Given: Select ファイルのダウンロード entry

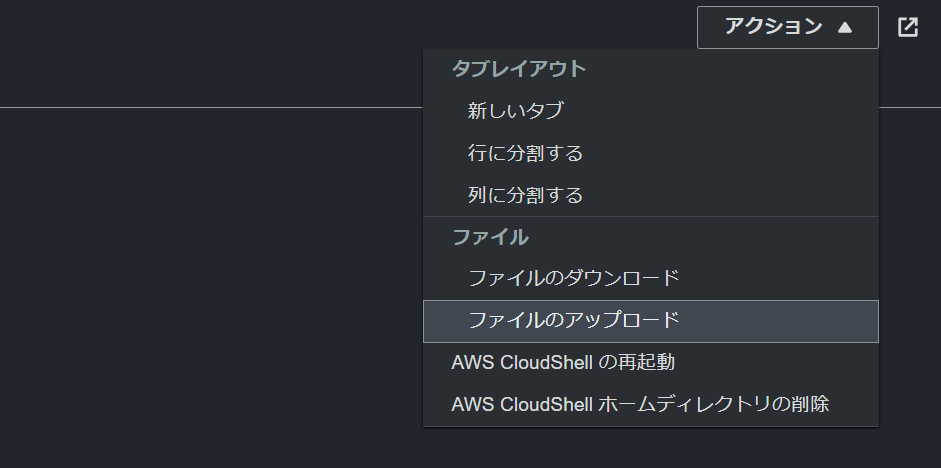Looking at the screenshot, I should click(x=651, y=278).
